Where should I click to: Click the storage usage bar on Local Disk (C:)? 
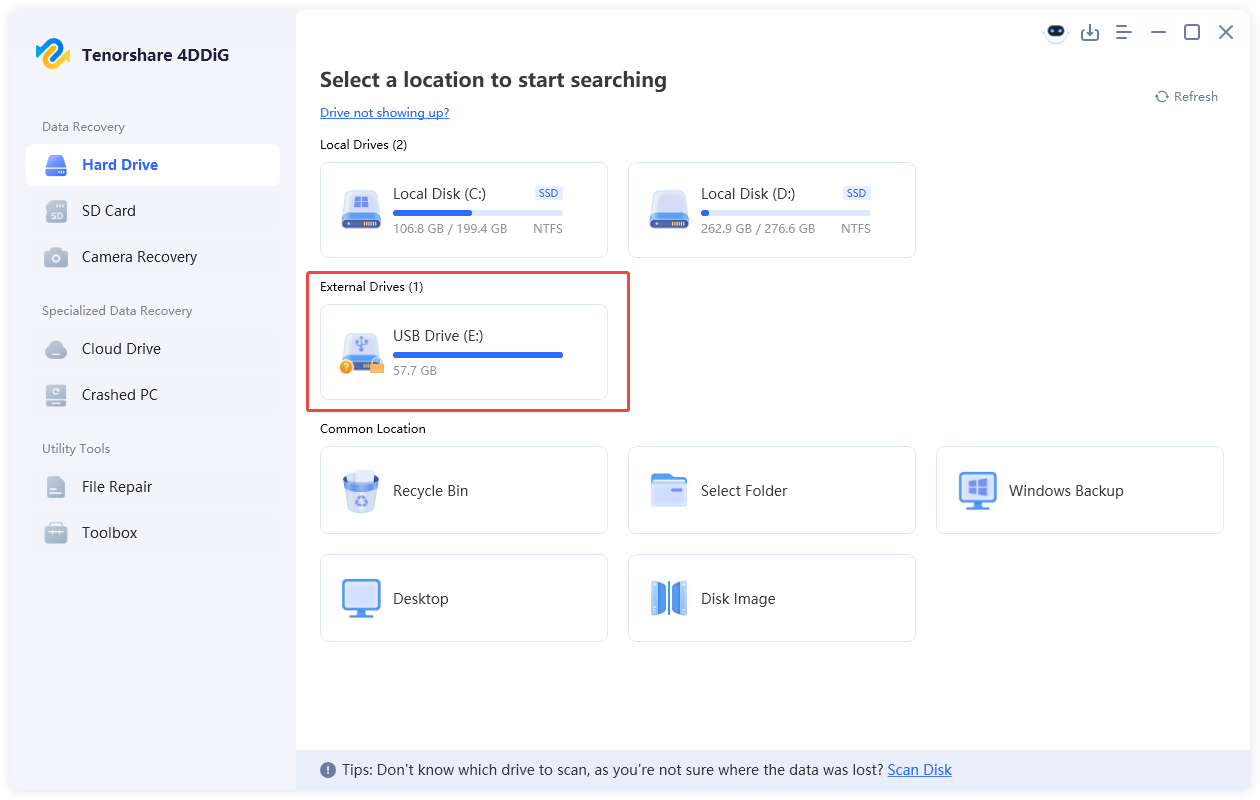click(x=478, y=212)
